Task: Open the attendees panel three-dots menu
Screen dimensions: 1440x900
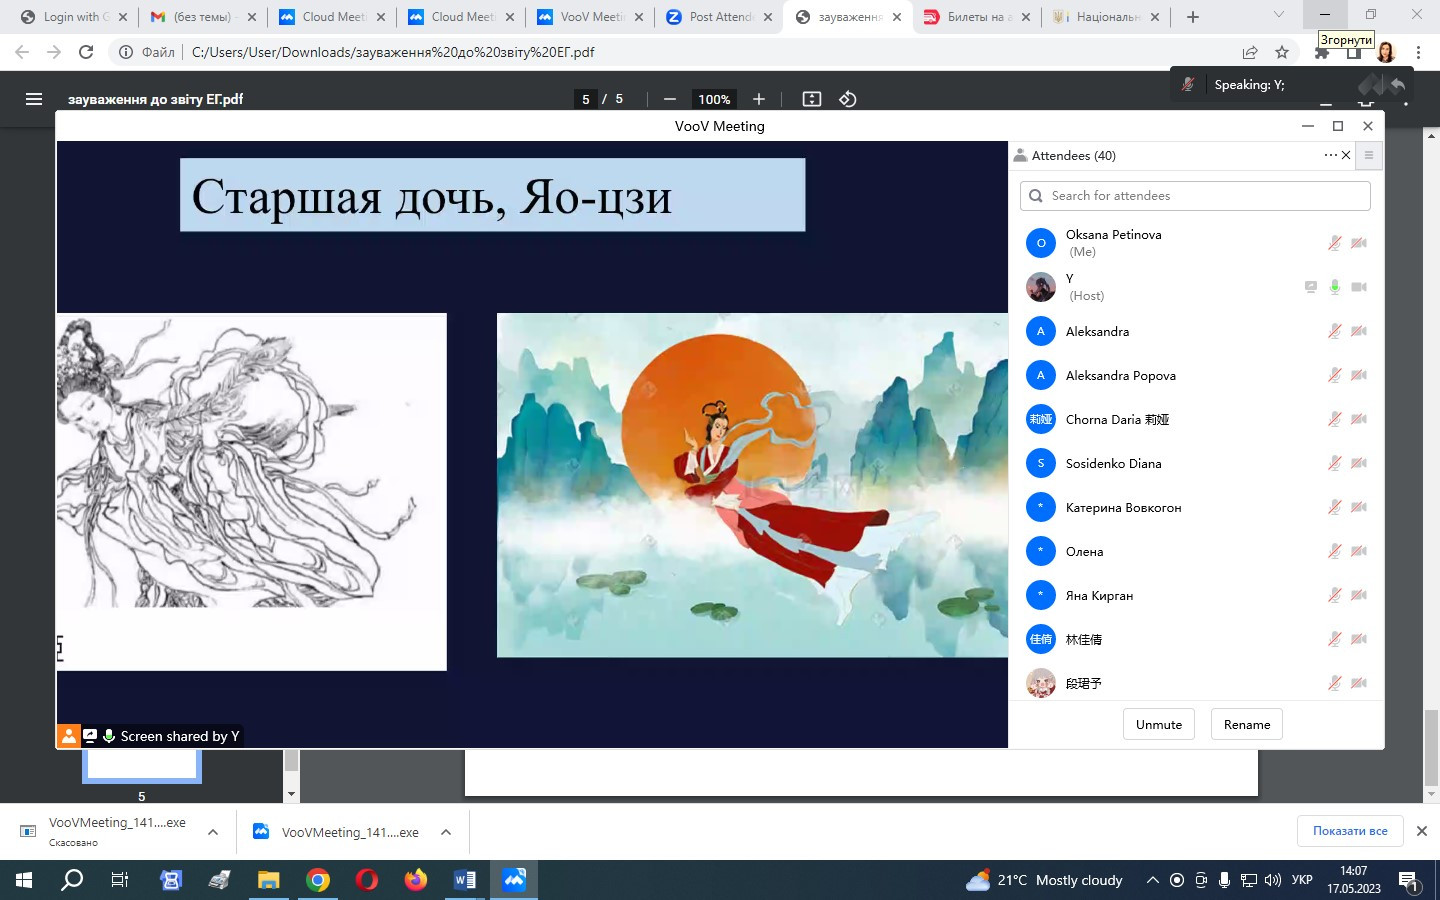Action: point(1330,155)
